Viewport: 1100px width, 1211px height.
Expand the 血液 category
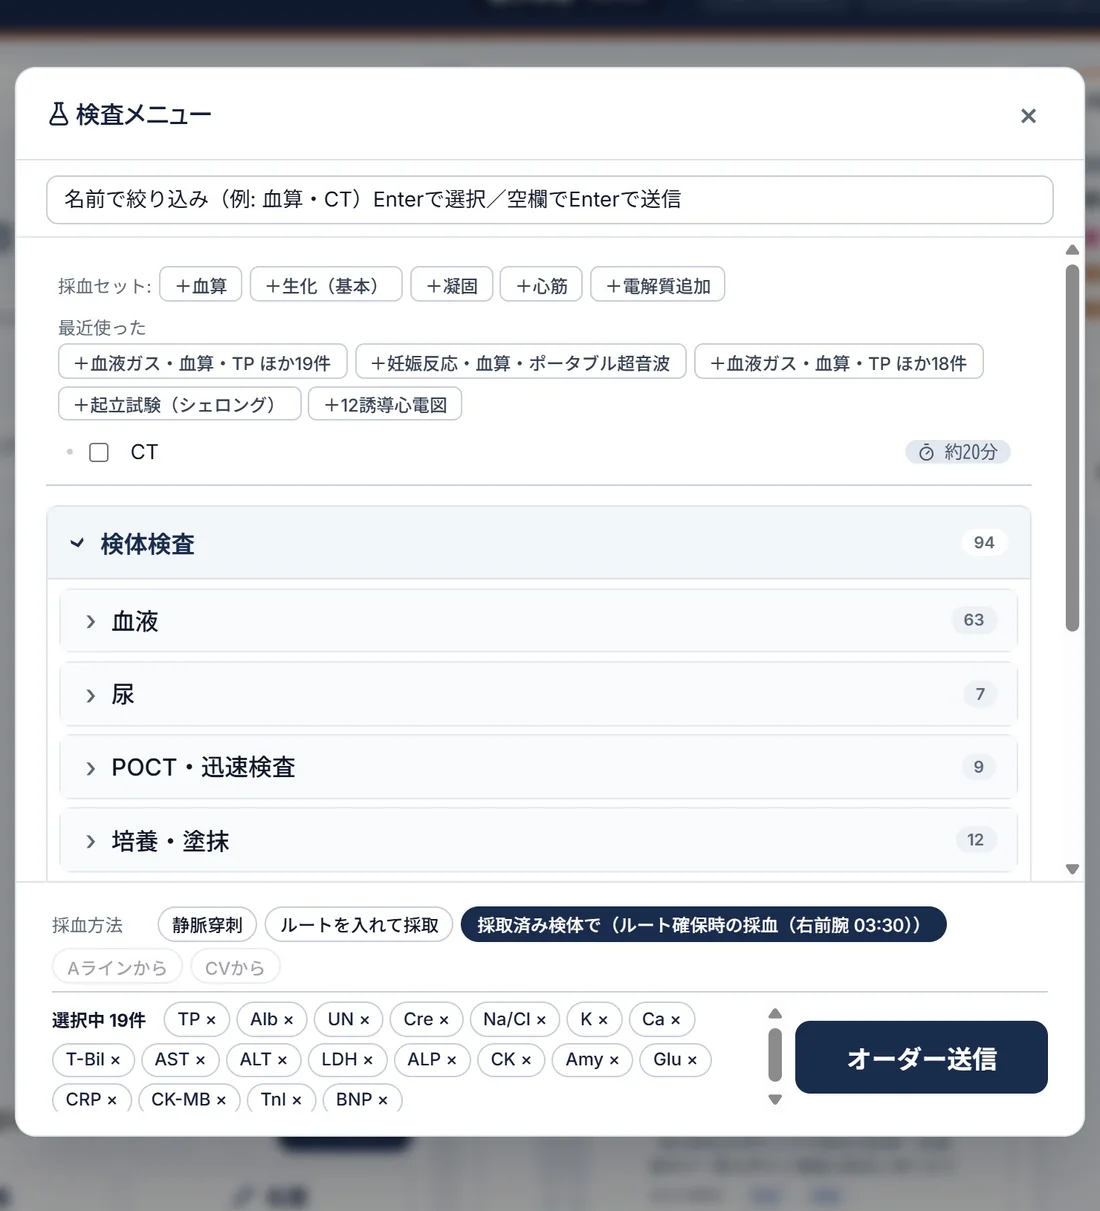pos(539,621)
